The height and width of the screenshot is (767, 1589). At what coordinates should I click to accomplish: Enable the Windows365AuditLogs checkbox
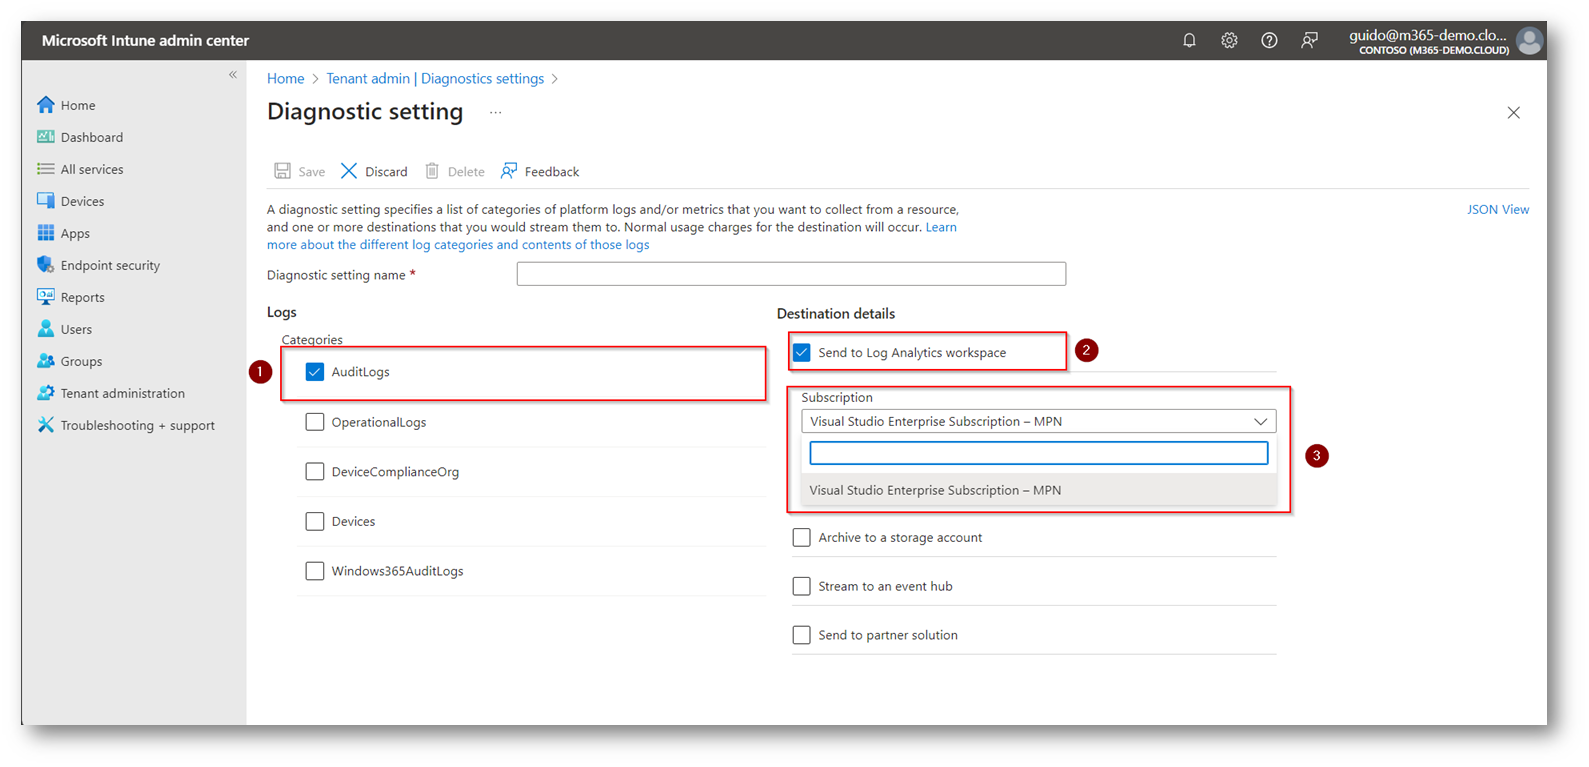pyautogui.click(x=315, y=571)
